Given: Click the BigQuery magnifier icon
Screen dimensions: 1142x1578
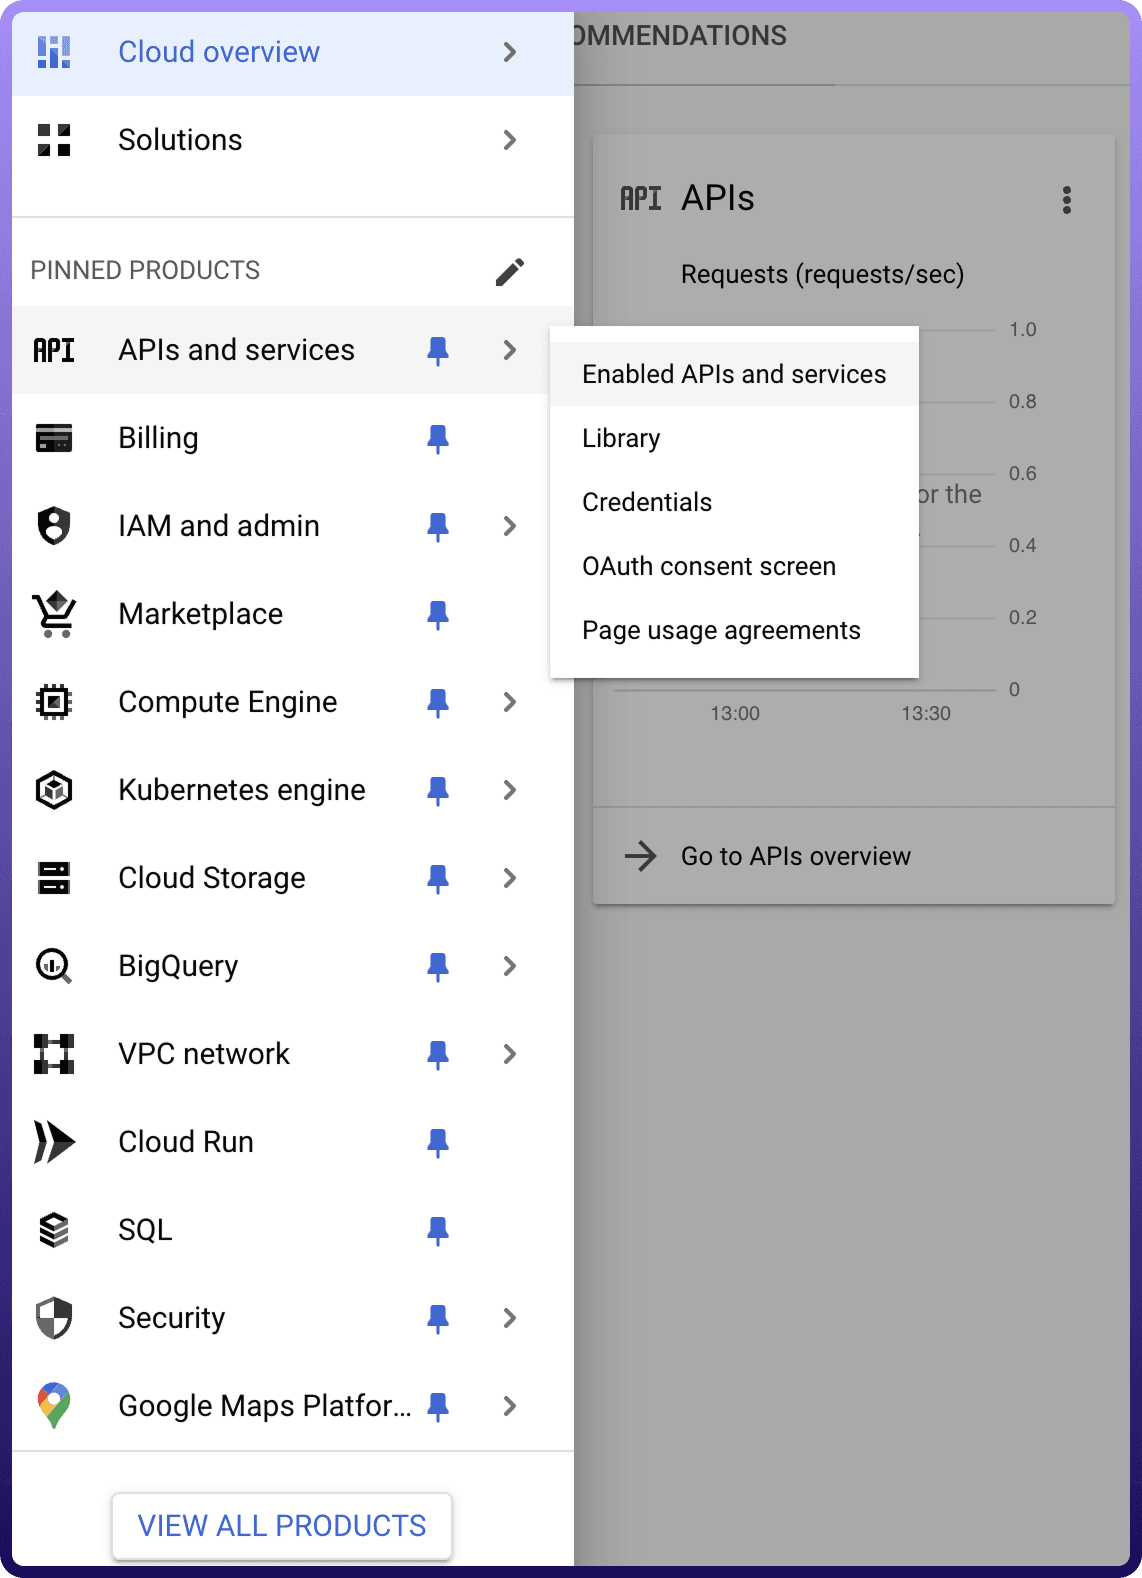Looking at the screenshot, I should (x=54, y=966).
